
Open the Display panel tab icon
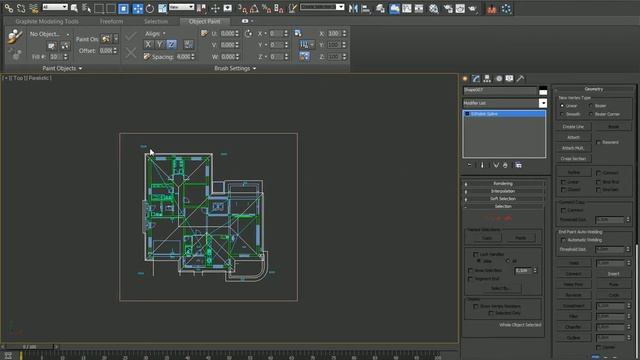pos(509,78)
